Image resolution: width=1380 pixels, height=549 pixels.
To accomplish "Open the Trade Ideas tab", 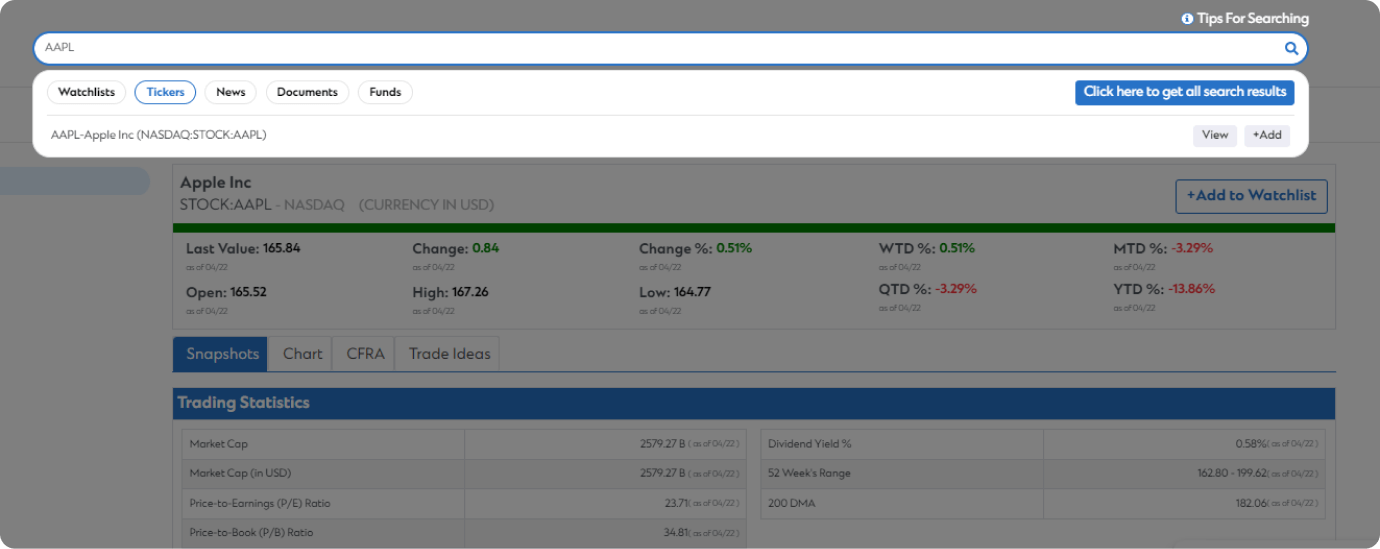I will [x=449, y=354].
